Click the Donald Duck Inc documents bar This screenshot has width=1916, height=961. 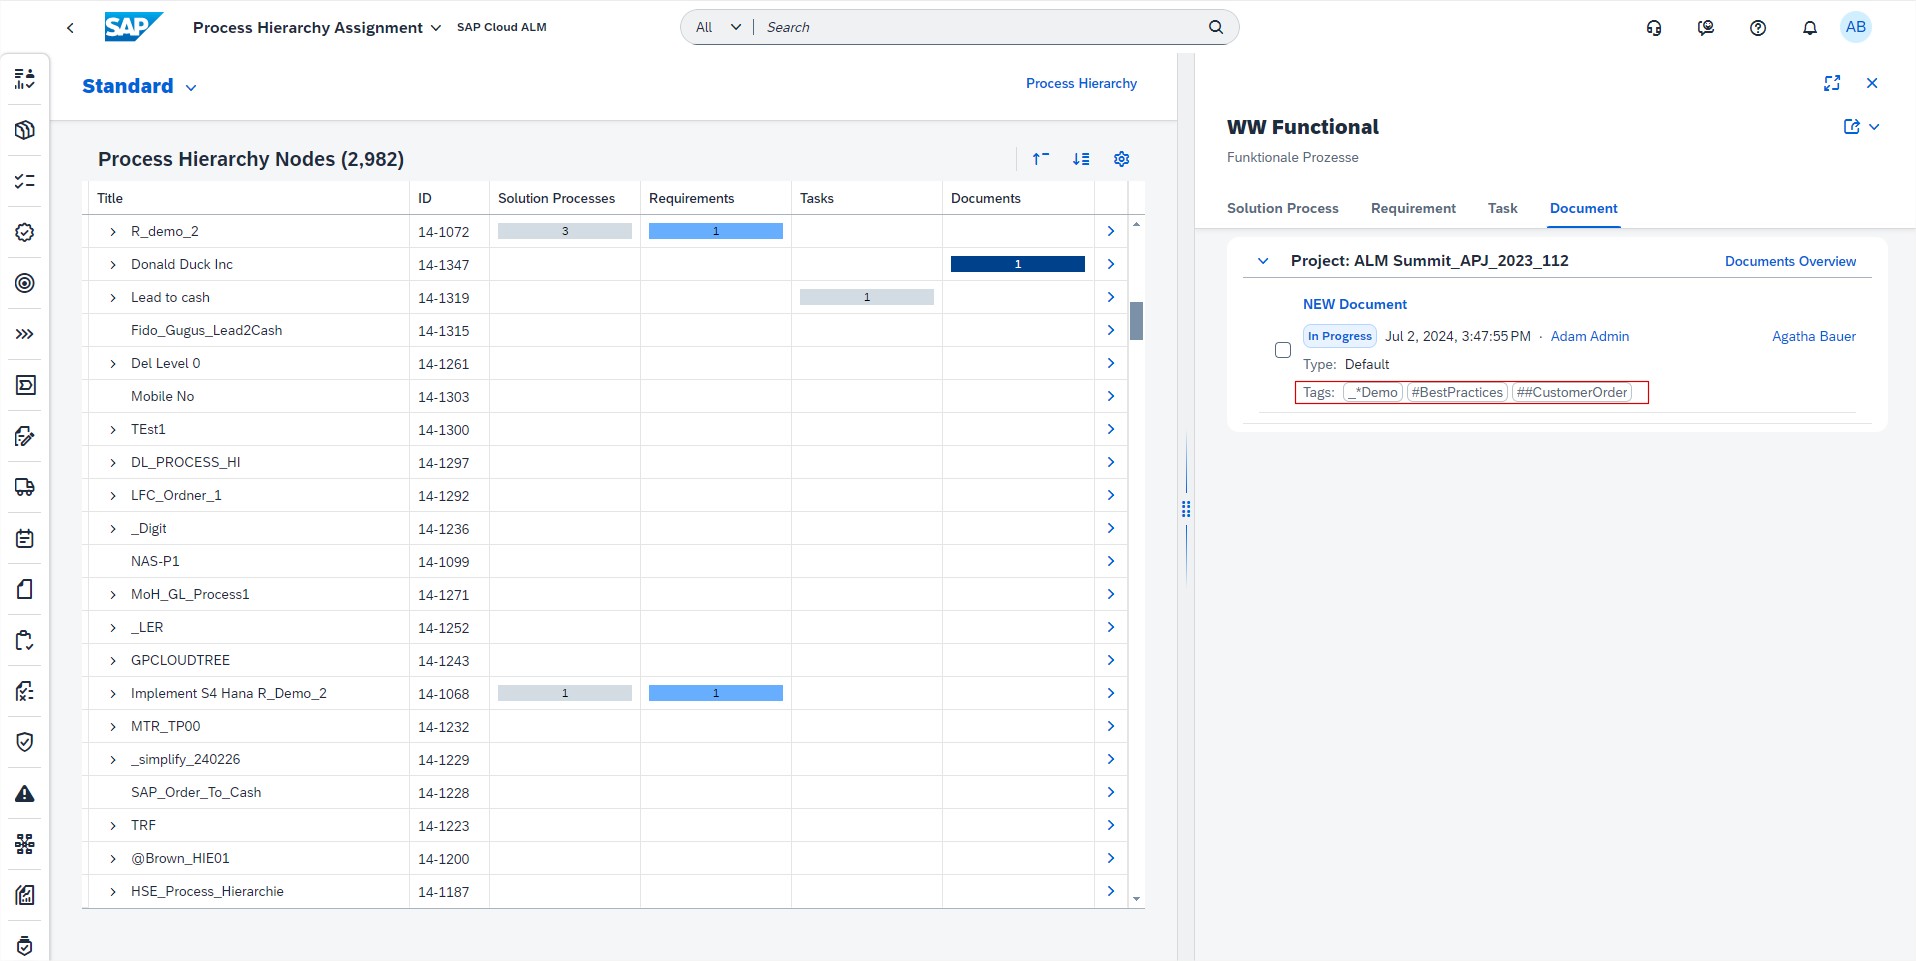pyautogui.click(x=1017, y=265)
